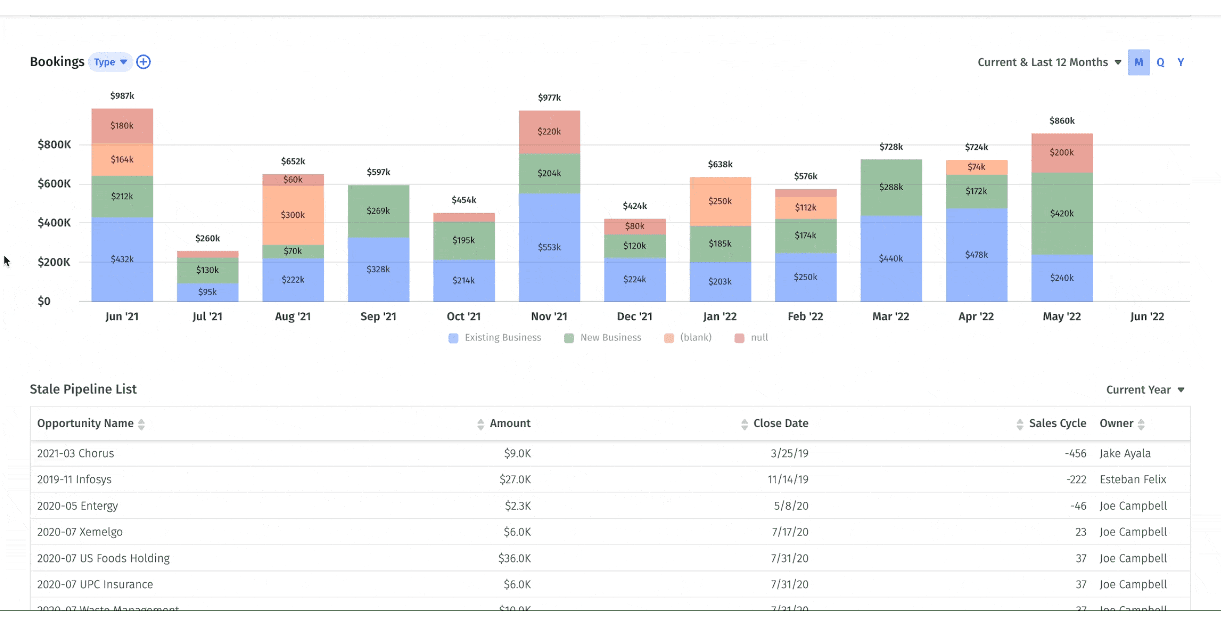1221x621 pixels.
Task: Toggle Existing Business legend series
Action: (495, 338)
